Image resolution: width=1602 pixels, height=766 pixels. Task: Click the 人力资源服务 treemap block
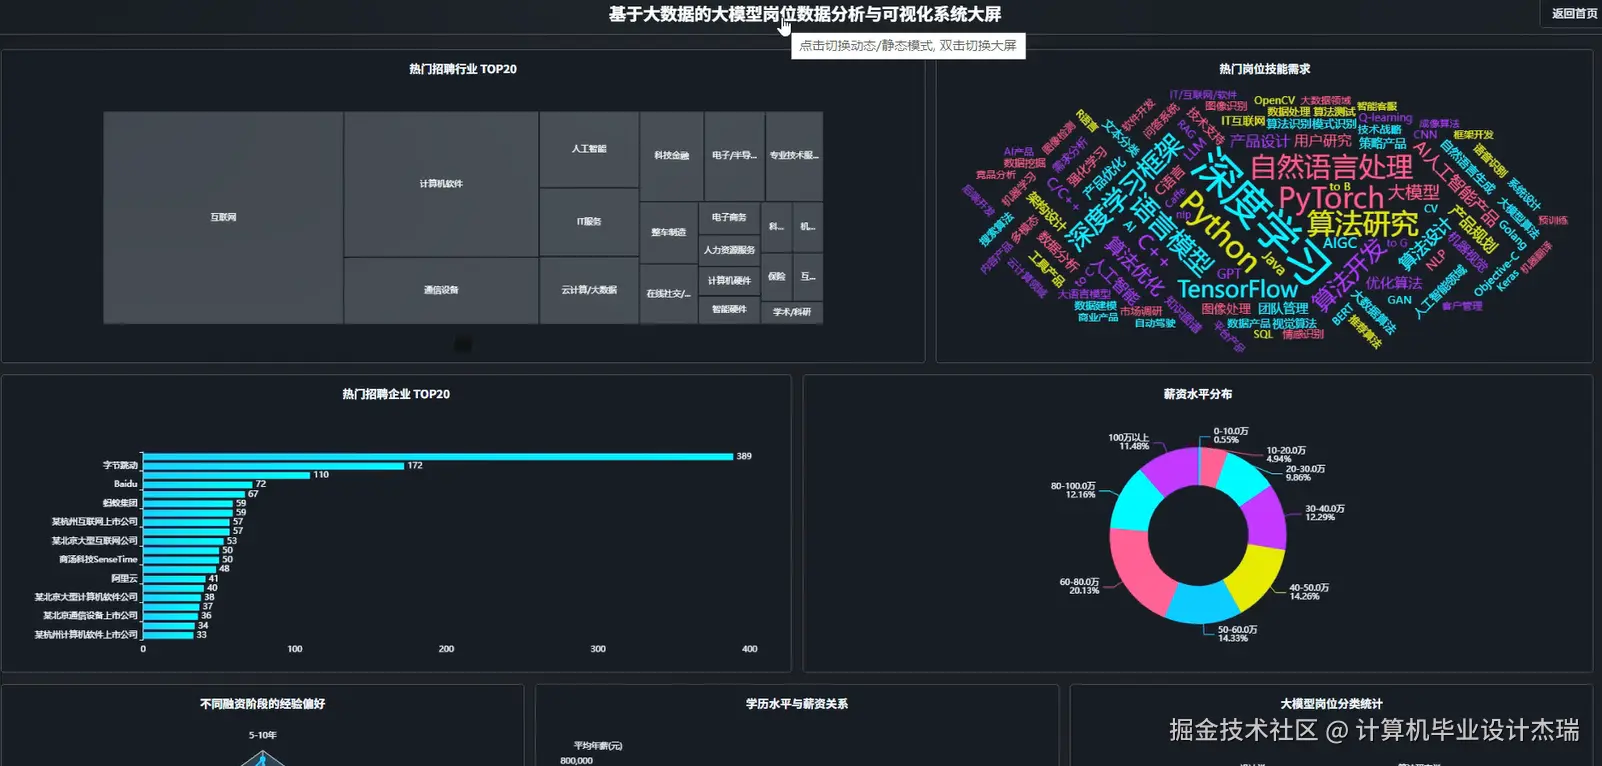tap(729, 250)
